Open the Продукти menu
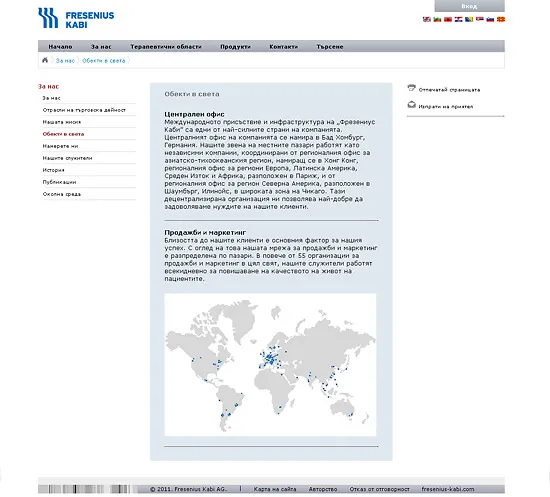This screenshot has height=497, width=550. 235,47
